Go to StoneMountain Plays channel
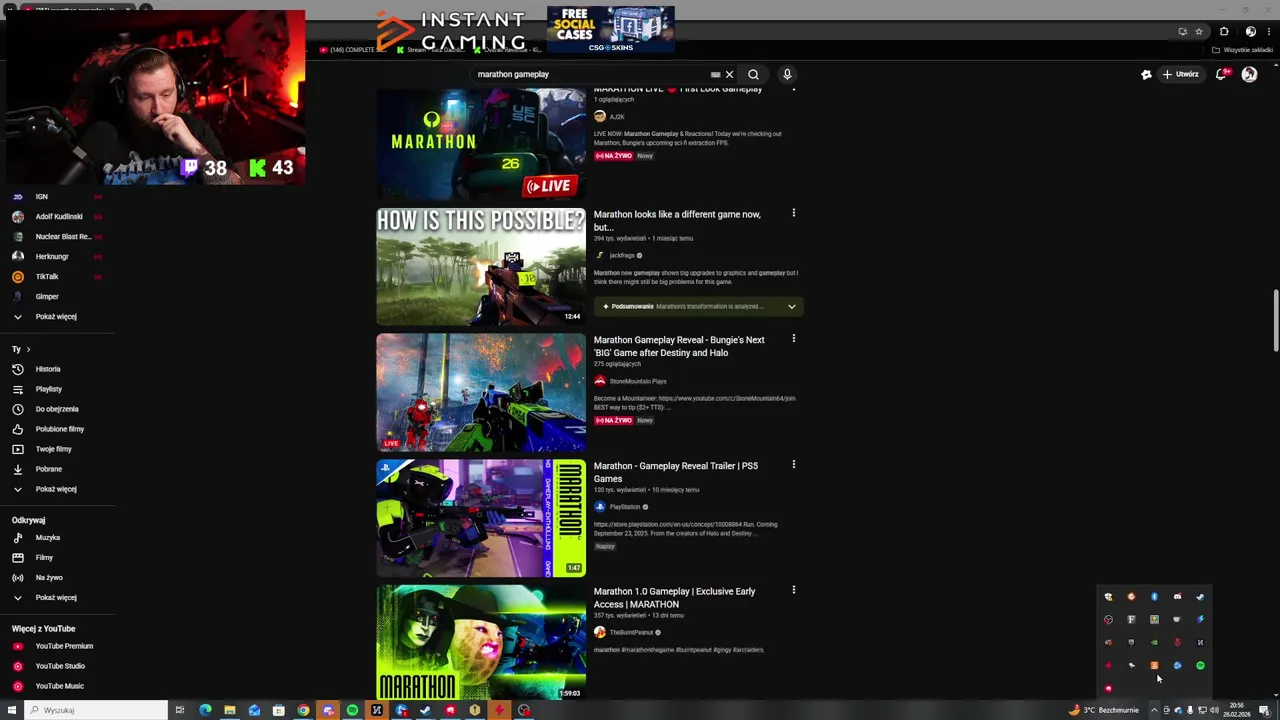 click(x=637, y=381)
